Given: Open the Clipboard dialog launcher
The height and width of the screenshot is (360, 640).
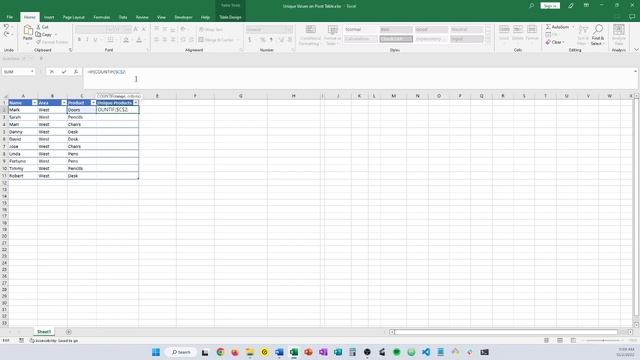Looking at the screenshot, I should pos(70,50).
